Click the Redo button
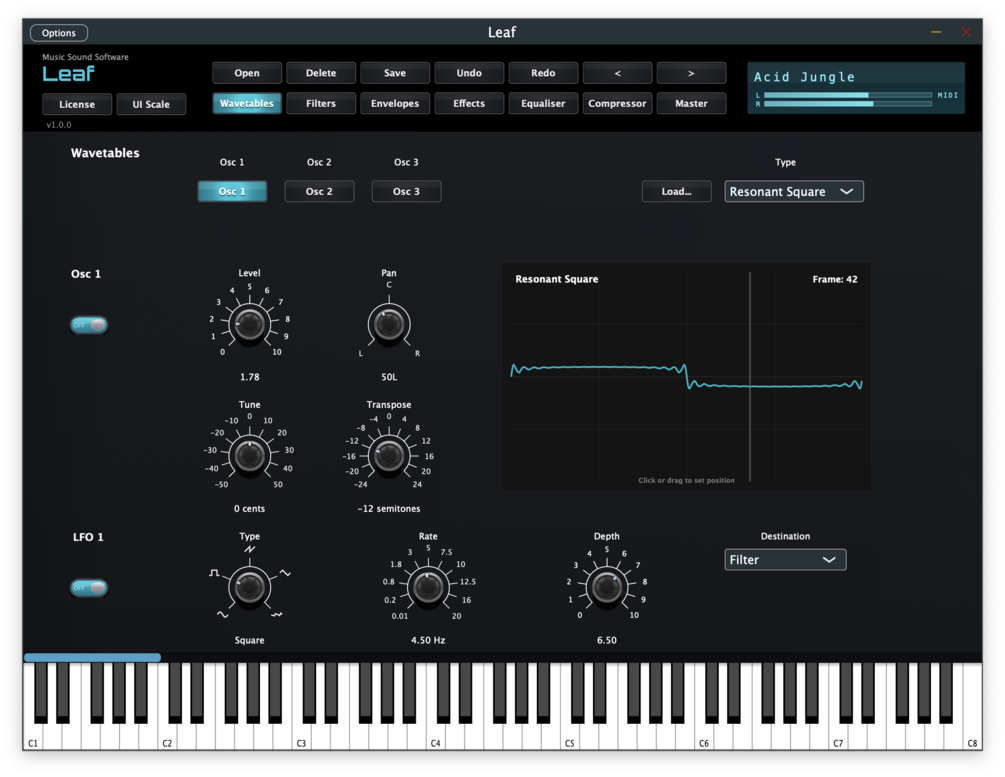 (543, 73)
